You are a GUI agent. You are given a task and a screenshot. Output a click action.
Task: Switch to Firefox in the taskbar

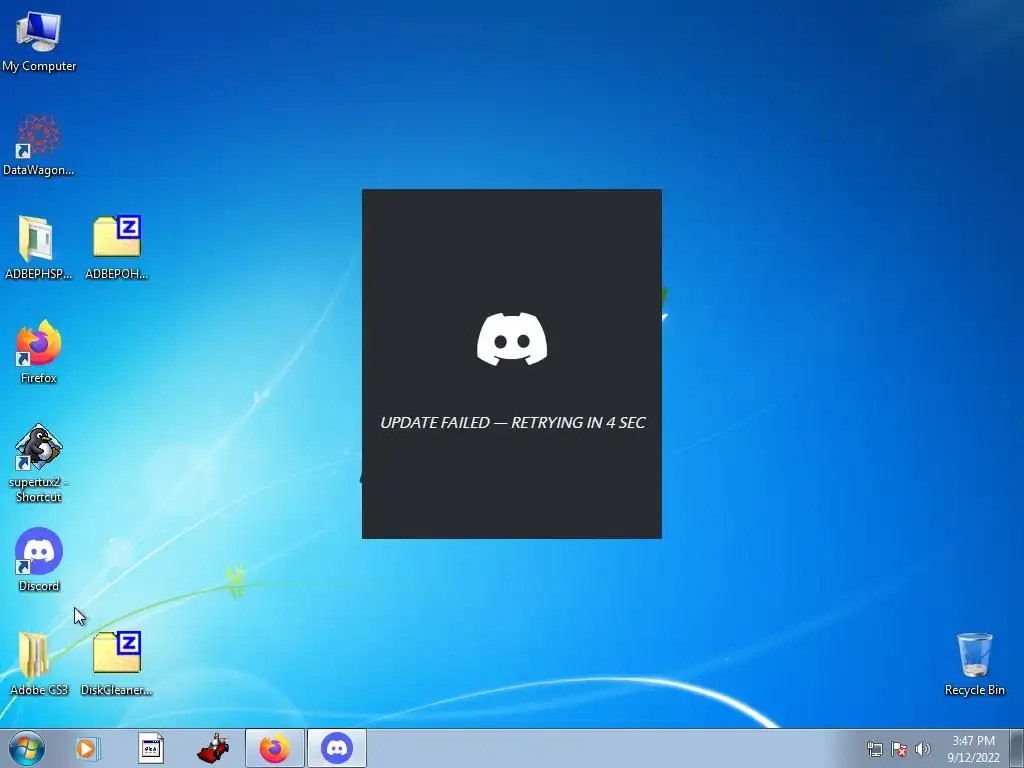tap(275, 748)
